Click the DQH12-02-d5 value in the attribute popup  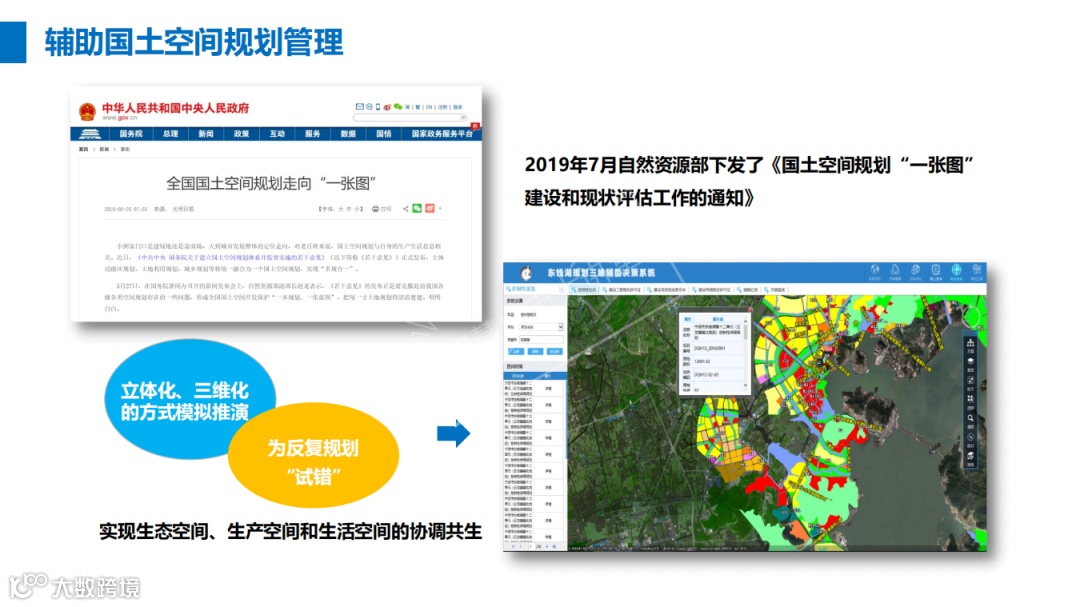pyautogui.click(x=706, y=375)
